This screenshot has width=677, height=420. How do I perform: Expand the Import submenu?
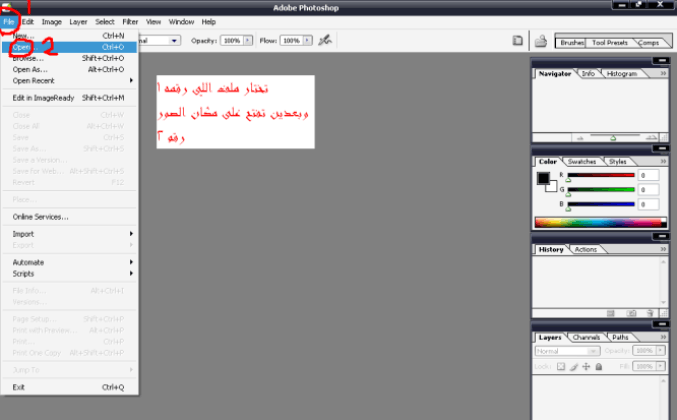(69, 234)
